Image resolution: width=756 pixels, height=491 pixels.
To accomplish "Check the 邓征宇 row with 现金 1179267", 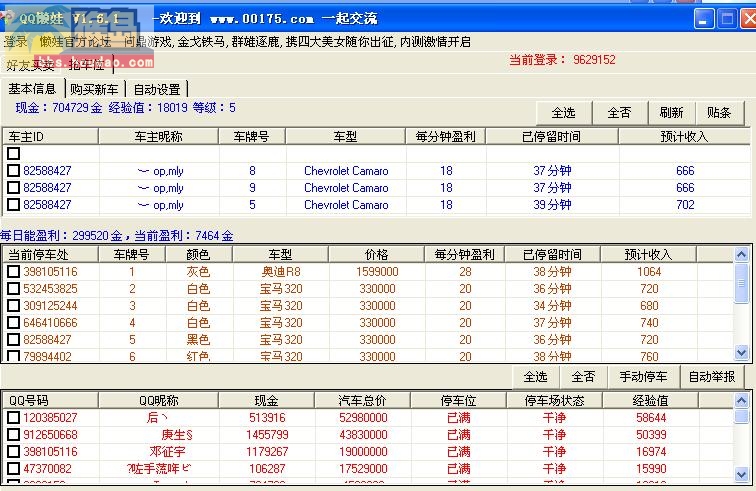I will 14,451.
